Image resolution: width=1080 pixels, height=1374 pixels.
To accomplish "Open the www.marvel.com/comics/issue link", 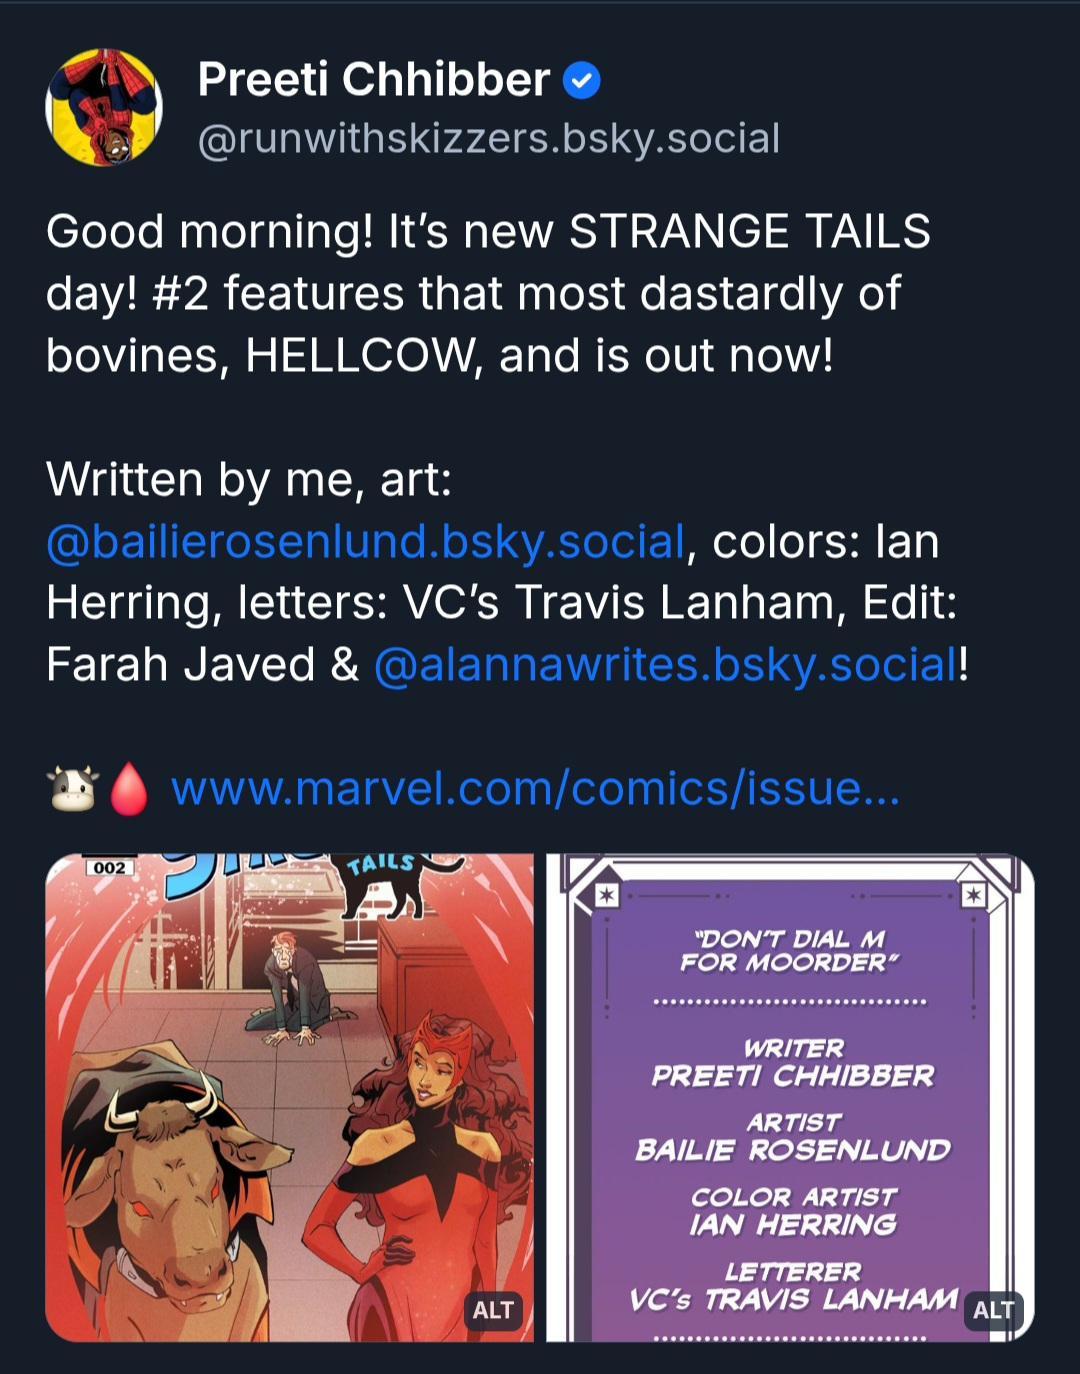I will pyautogui.click(x=536, y=789).
